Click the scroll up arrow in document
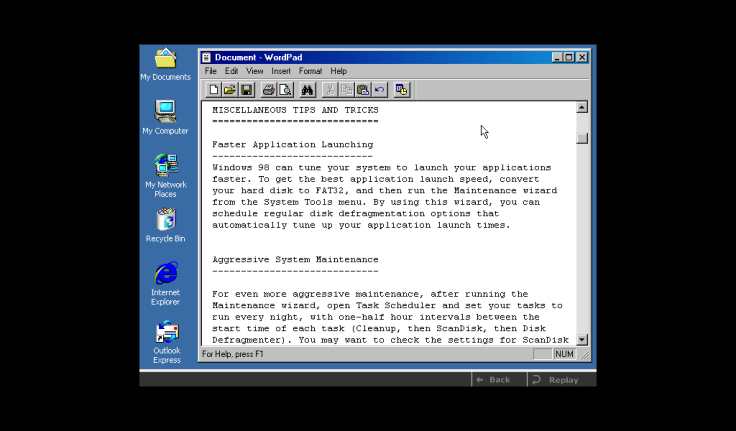Viewport: 736px width, 431px height. click(582, 107)
